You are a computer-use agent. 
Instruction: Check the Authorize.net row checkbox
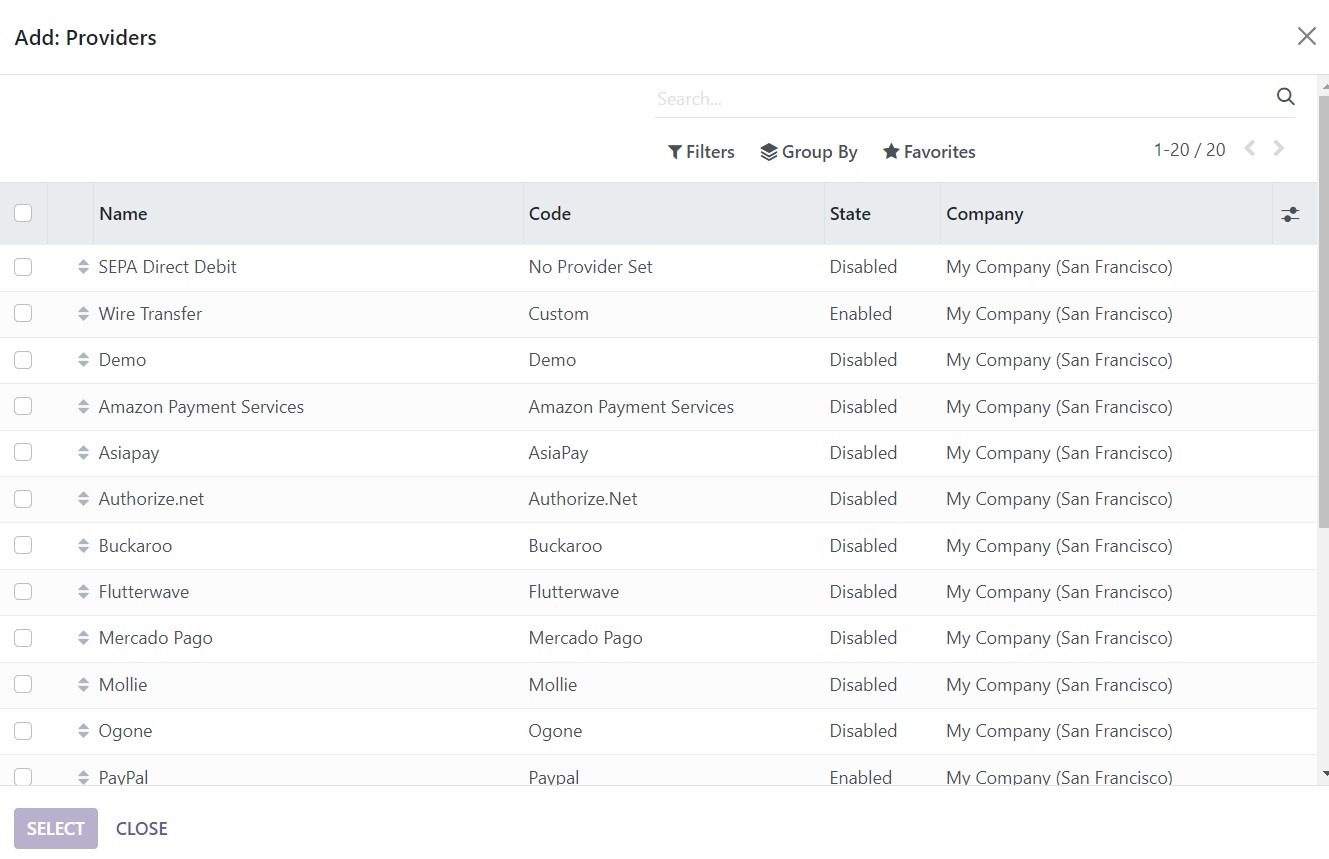tap(23, 499)
